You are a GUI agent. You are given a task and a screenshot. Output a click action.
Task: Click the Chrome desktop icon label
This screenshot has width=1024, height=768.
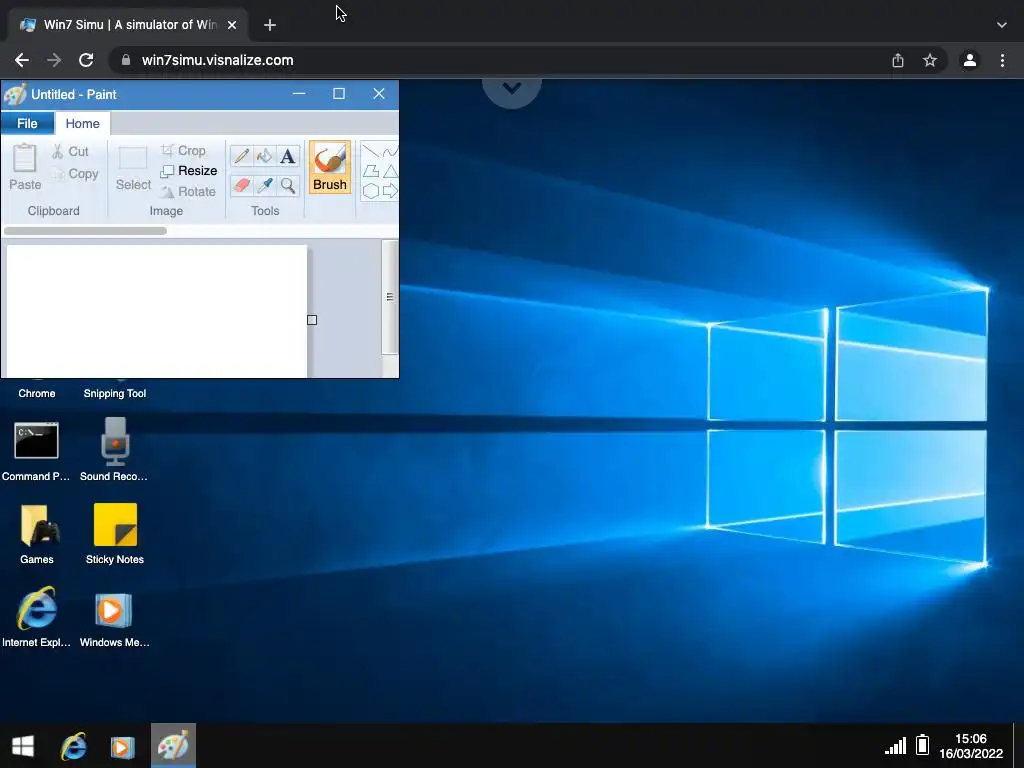(x=37, y=393)
